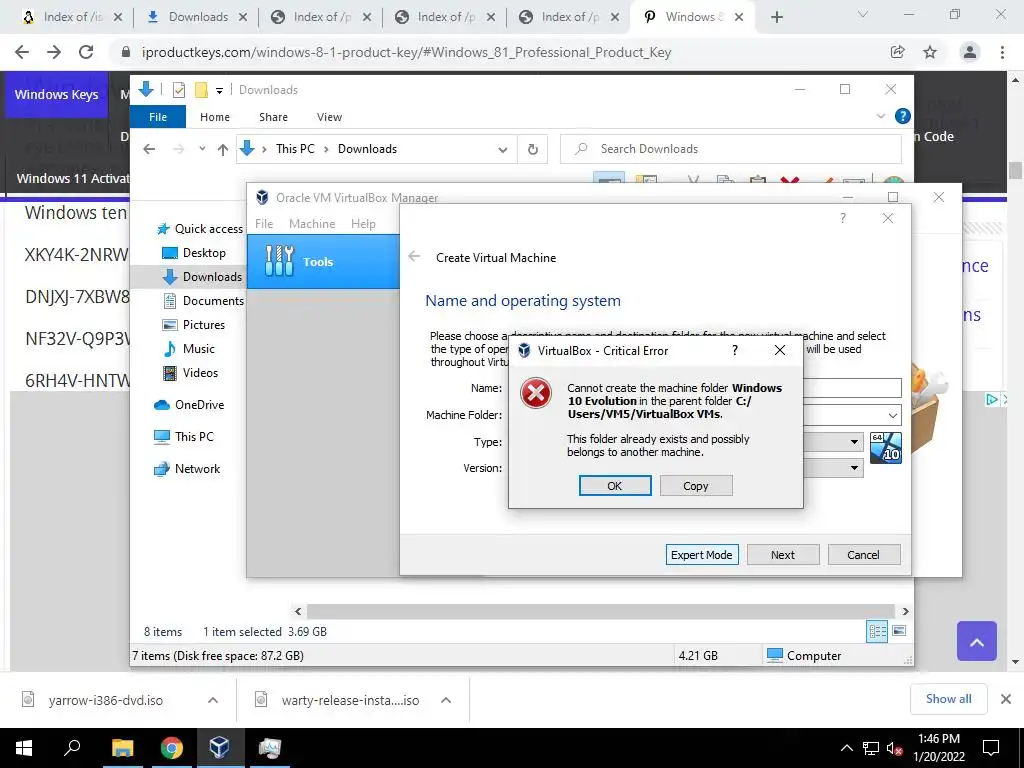The height and width of the screenshot is (768, 1024).
Task: Click OK in the Critical Error dialog
Action: pyautogui.click(x=615, y=486)
